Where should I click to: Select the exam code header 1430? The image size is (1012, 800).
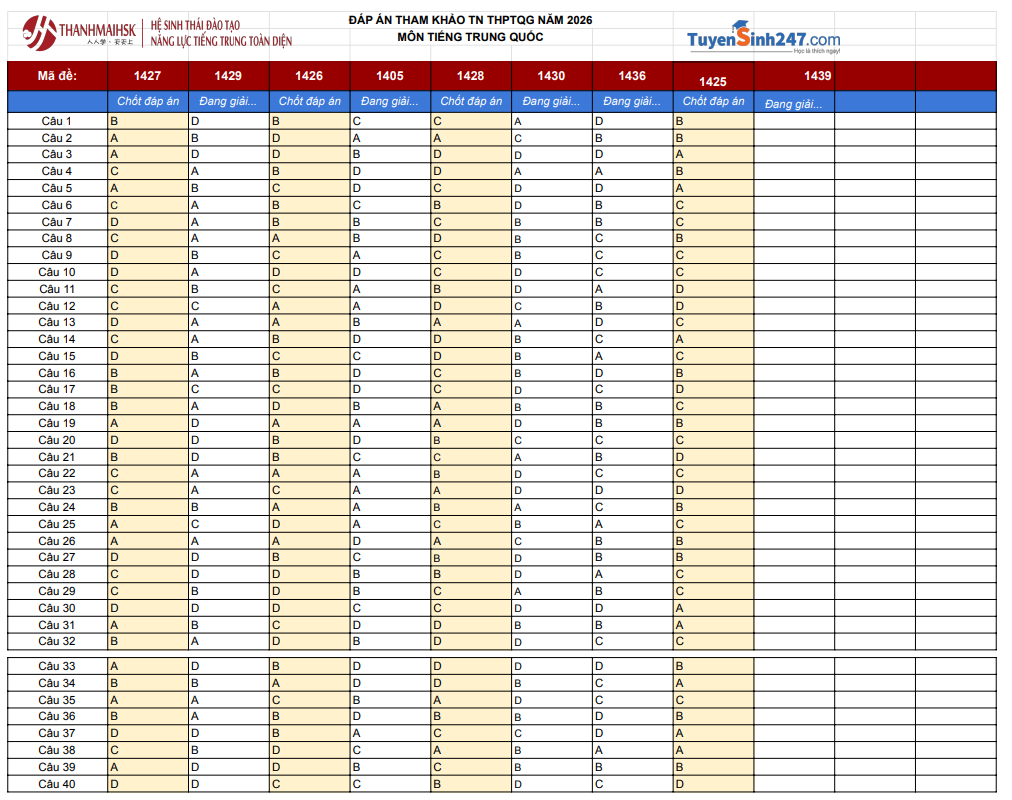[551, 76]
